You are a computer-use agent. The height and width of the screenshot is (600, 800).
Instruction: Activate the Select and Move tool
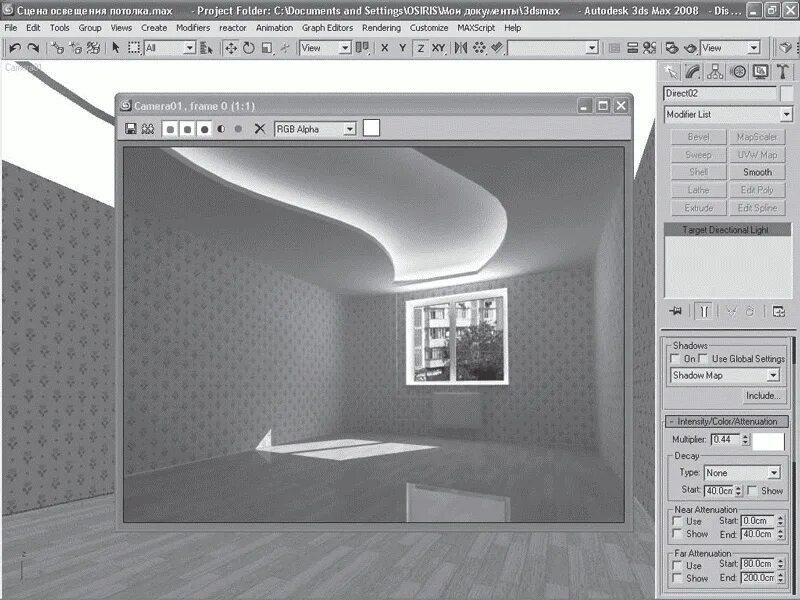(x=231, y=48)
